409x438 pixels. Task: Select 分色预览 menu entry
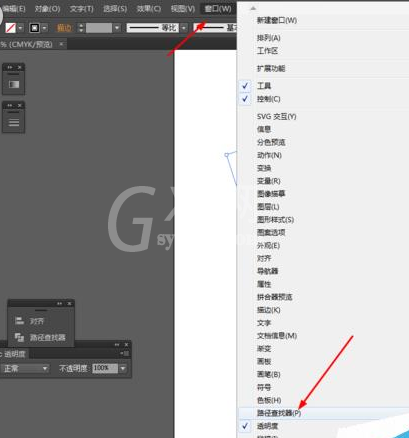(x=323, y=142)
